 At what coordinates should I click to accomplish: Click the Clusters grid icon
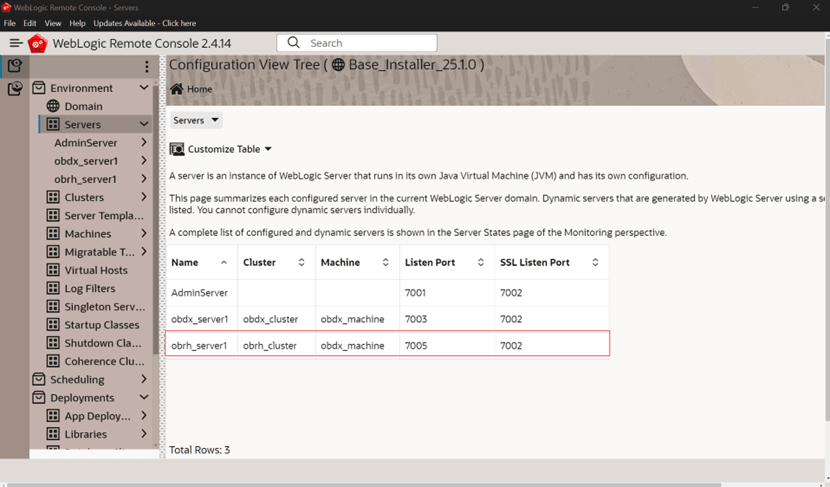pos(53,197)
